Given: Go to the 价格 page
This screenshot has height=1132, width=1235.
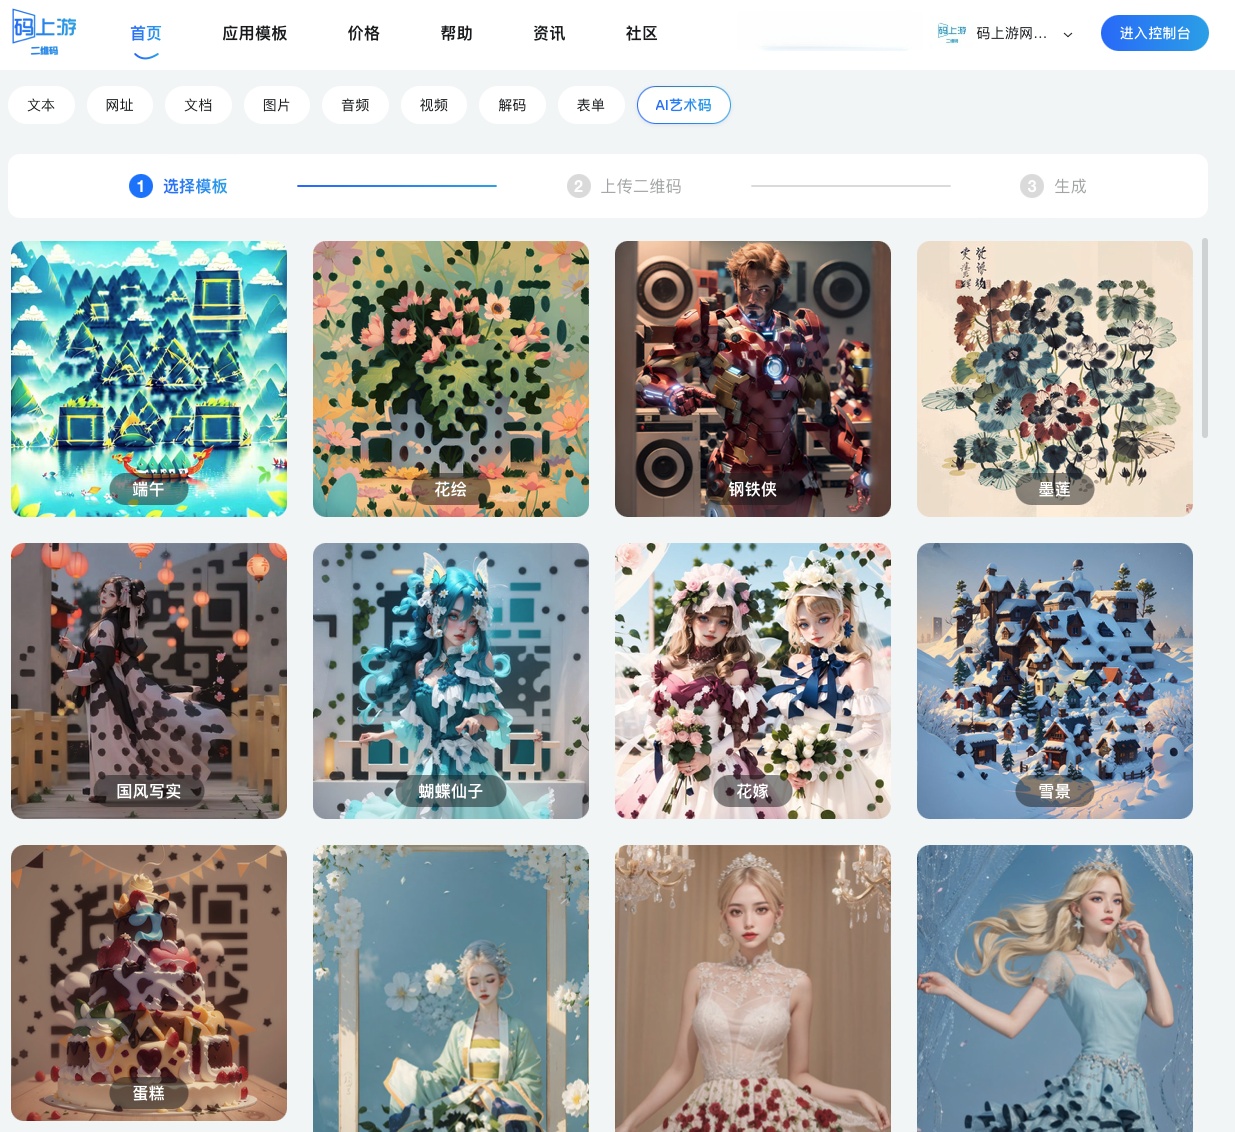Looking at the screenshot, I should click(364, 33).
